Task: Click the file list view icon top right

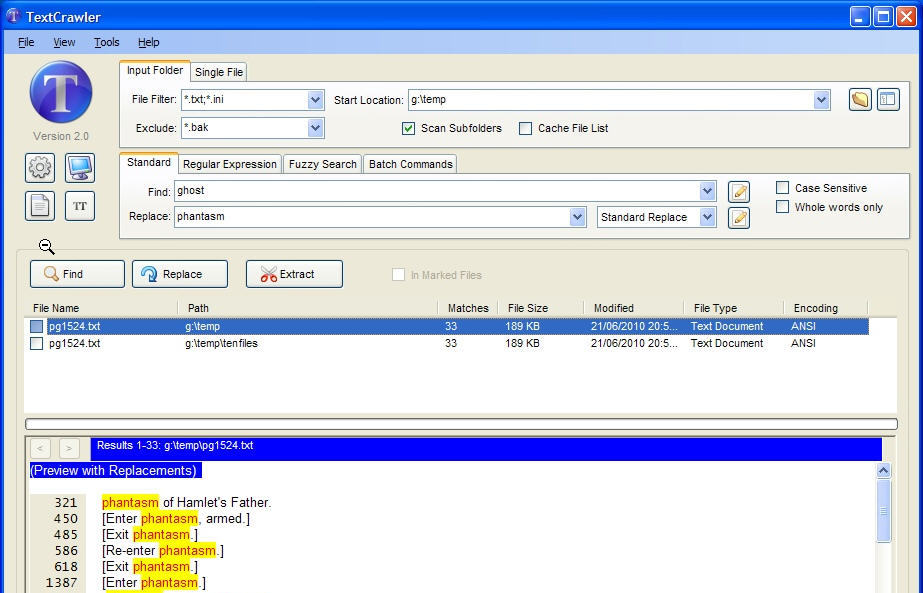Action: pyautogui.click(x=888, y=99)
